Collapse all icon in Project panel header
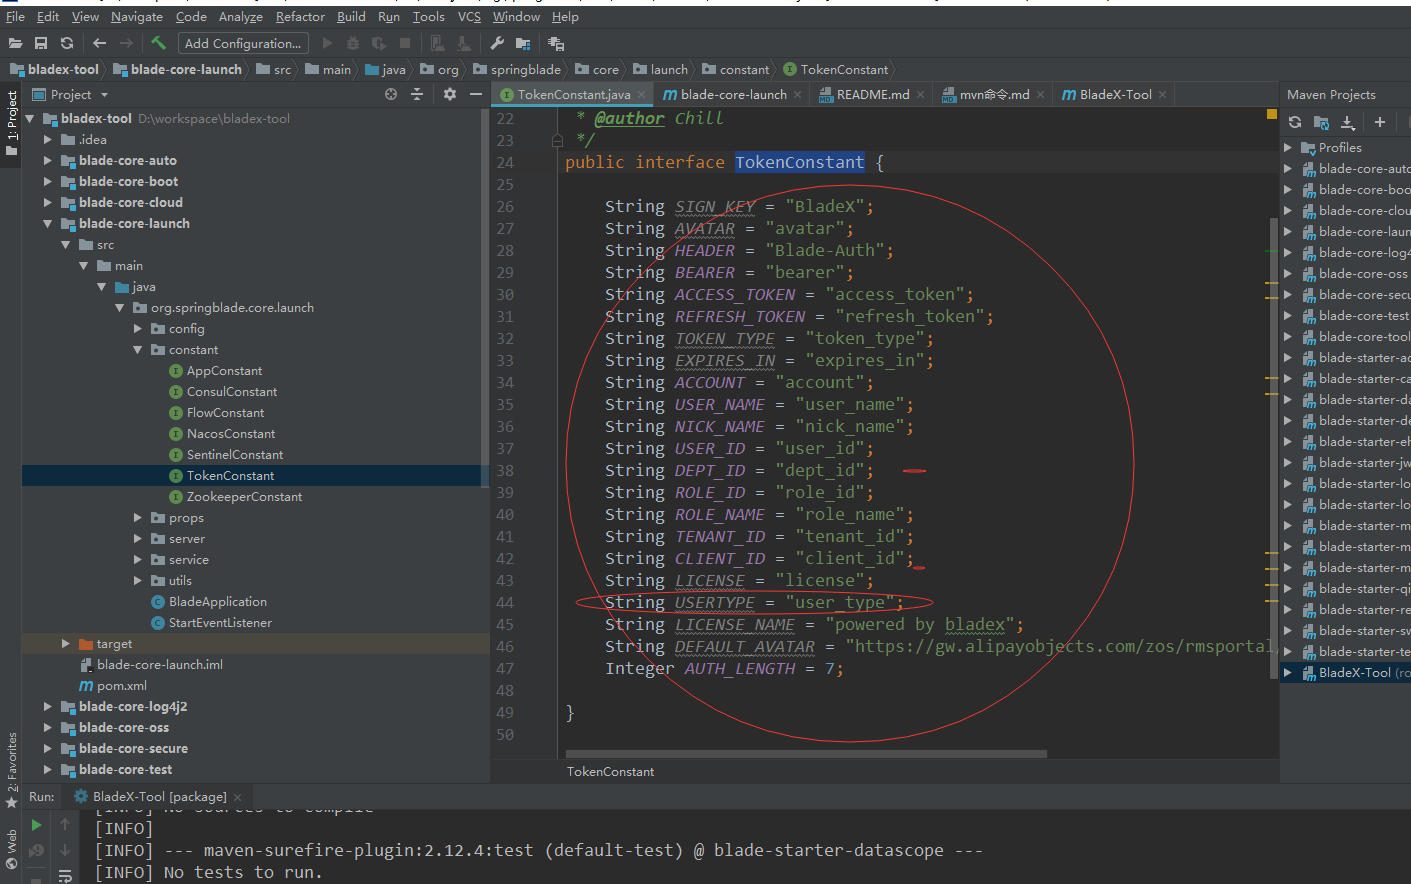The image size is (1411, 884). 417,94
